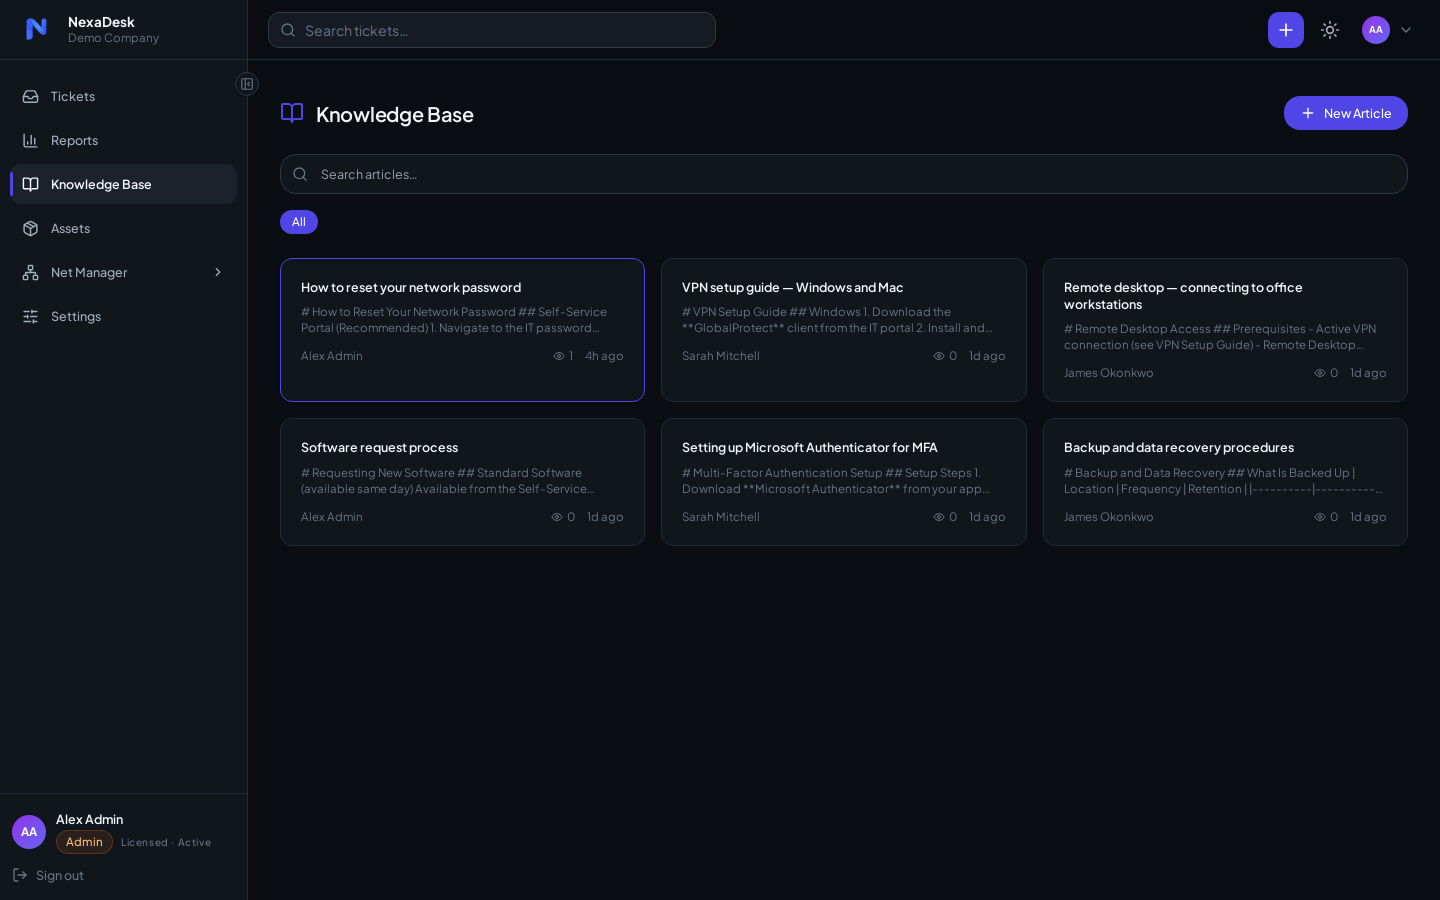This screenshot has height=900, width=1440.
Task: Click the Reports bar chart icon
Action: (x=31, y=140)
